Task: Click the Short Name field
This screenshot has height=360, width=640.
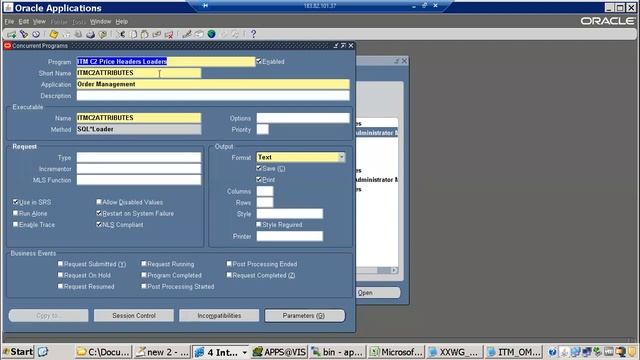Action: click(x=139, y=73)
